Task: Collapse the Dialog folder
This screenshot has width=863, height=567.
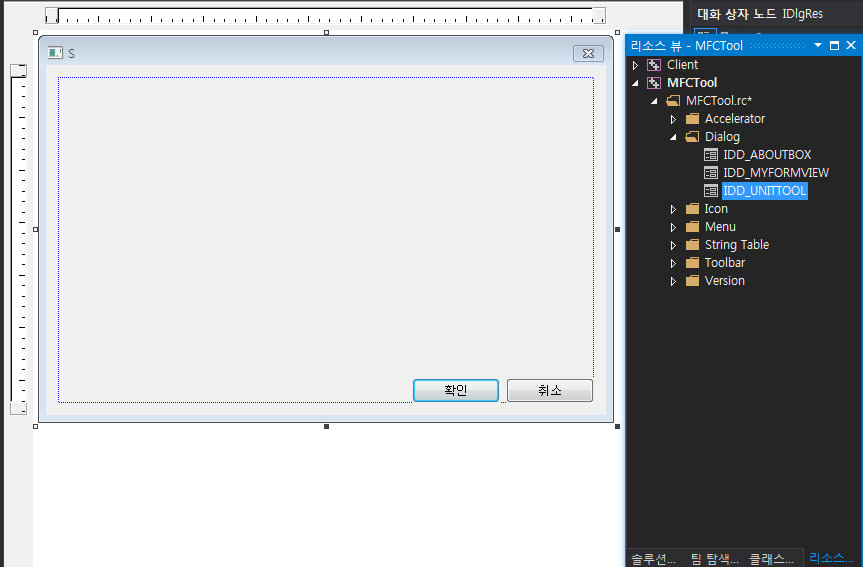Action: pos(673,137)
